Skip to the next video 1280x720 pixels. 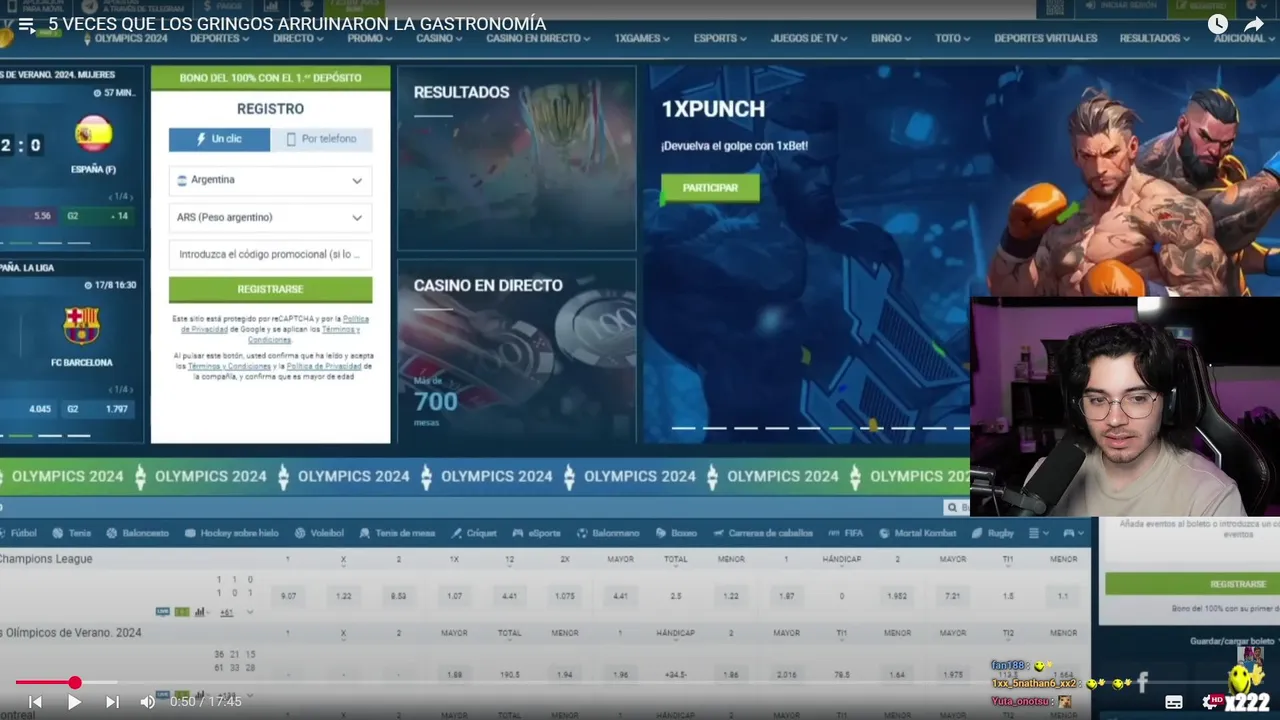tap(112, 702)
